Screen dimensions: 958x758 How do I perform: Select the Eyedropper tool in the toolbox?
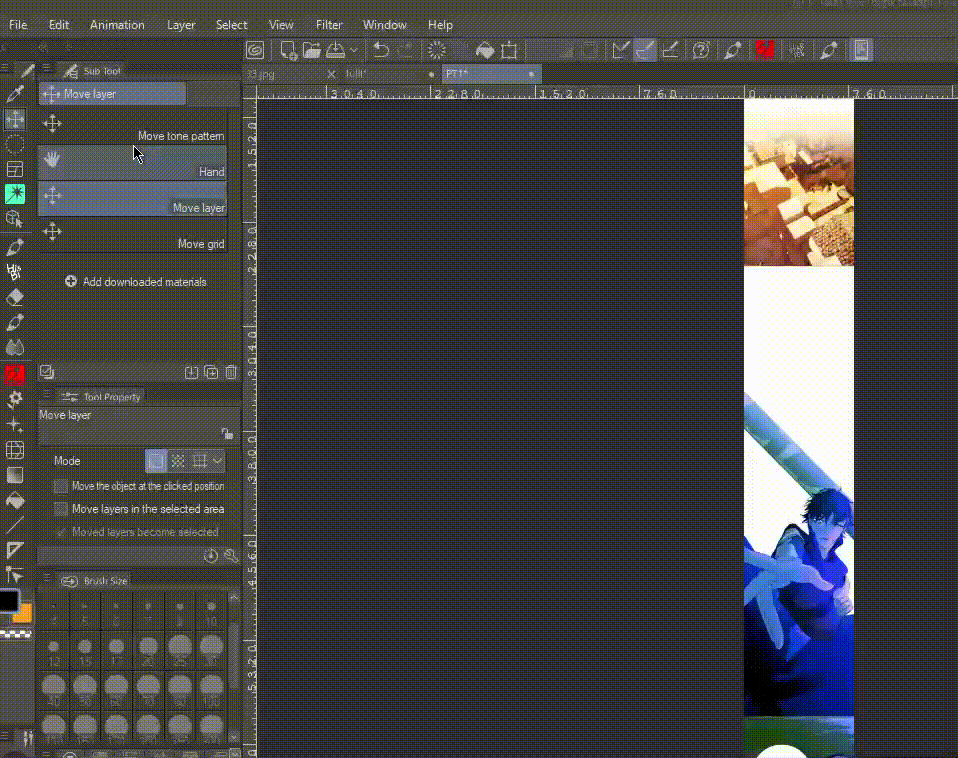(x=15, y=93)
